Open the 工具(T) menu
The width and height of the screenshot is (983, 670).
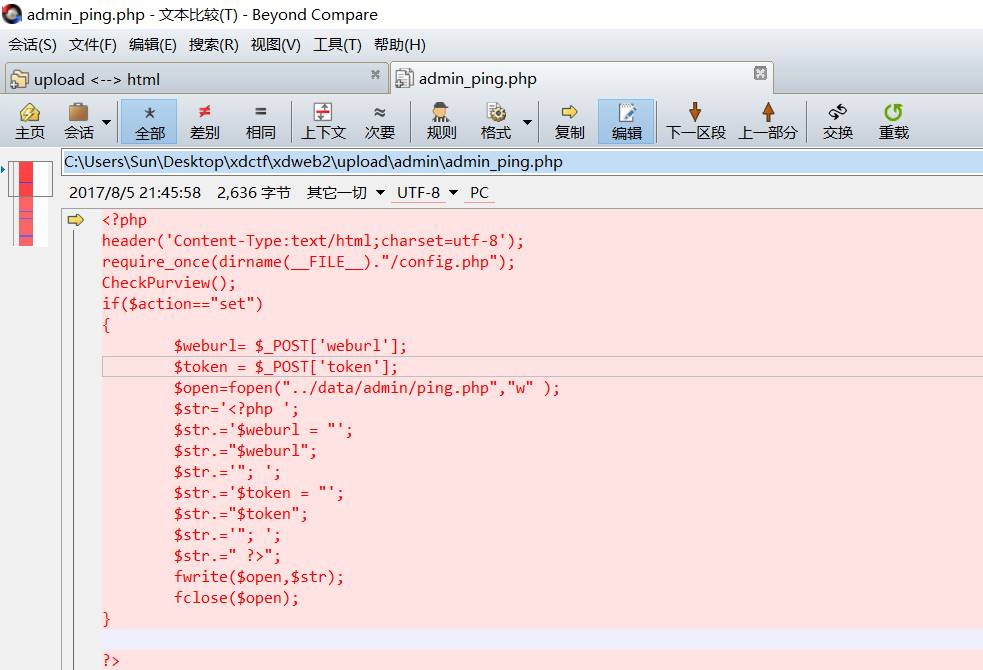pyautogui.click(x=337, y=44)
